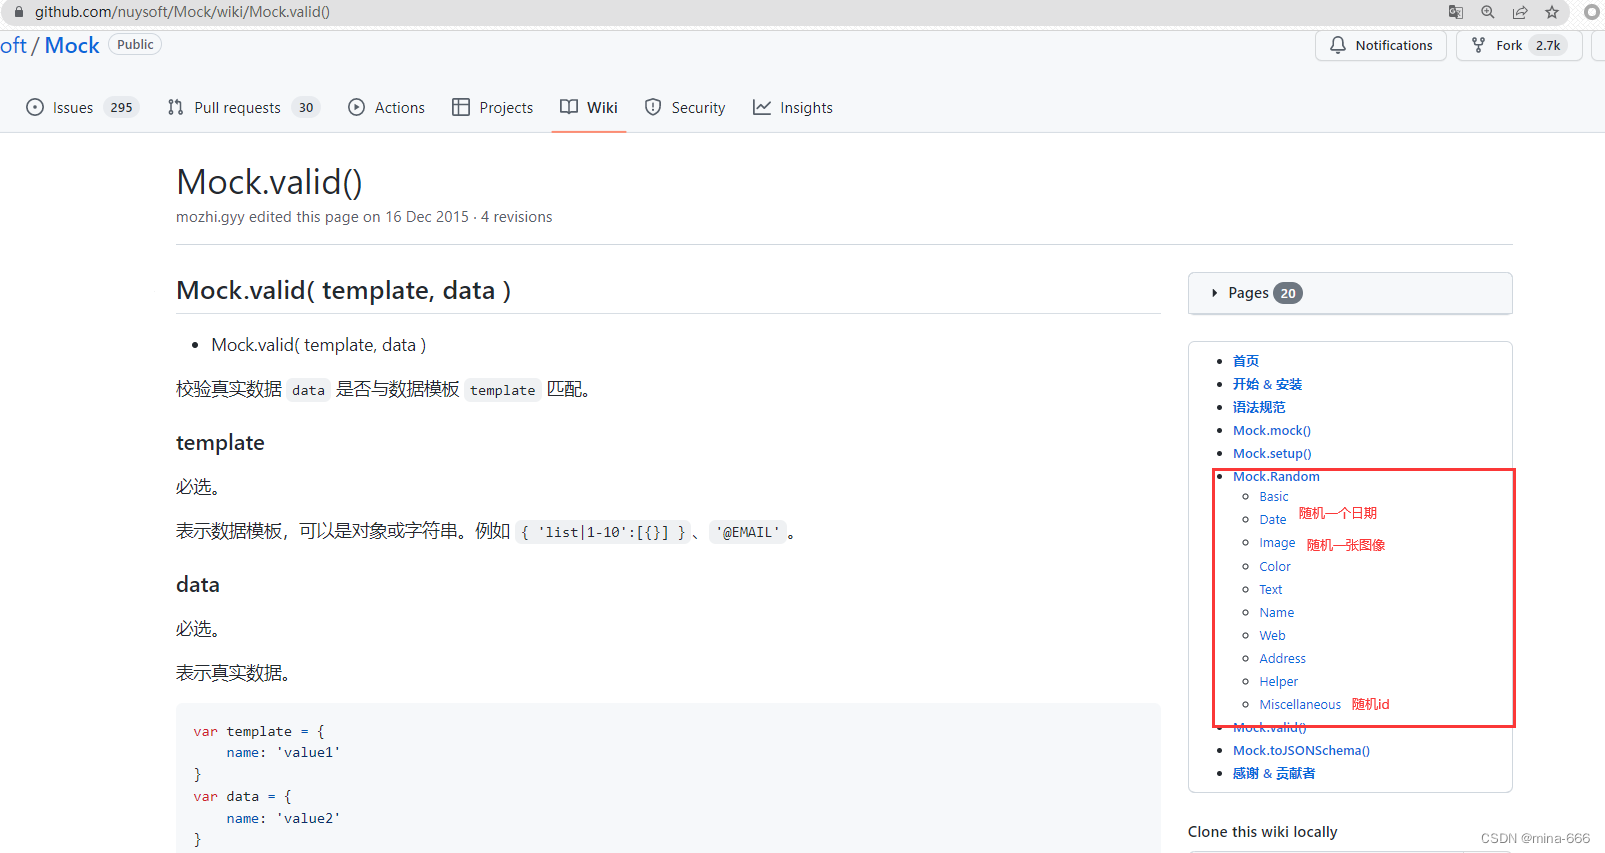Select the Wiki tab label
1605x853 pixels.
point(602,107)
